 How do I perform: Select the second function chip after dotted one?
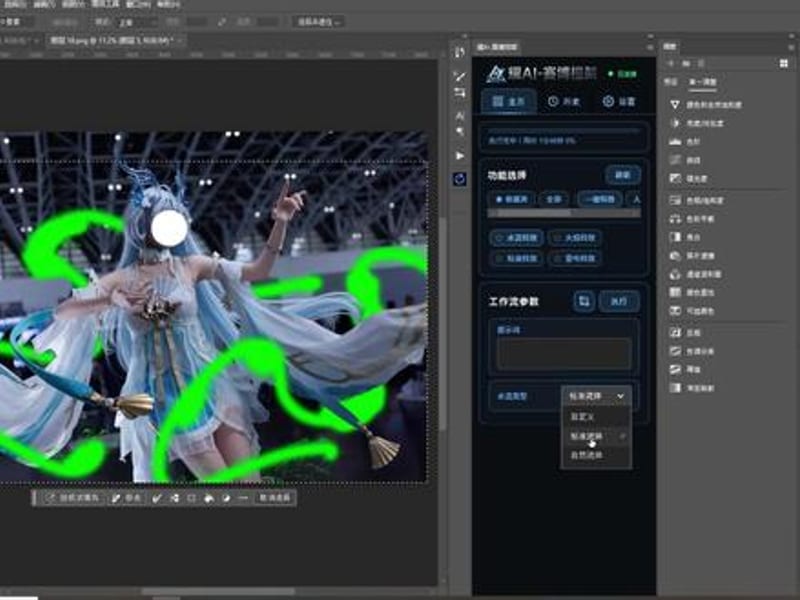point(554,199)
